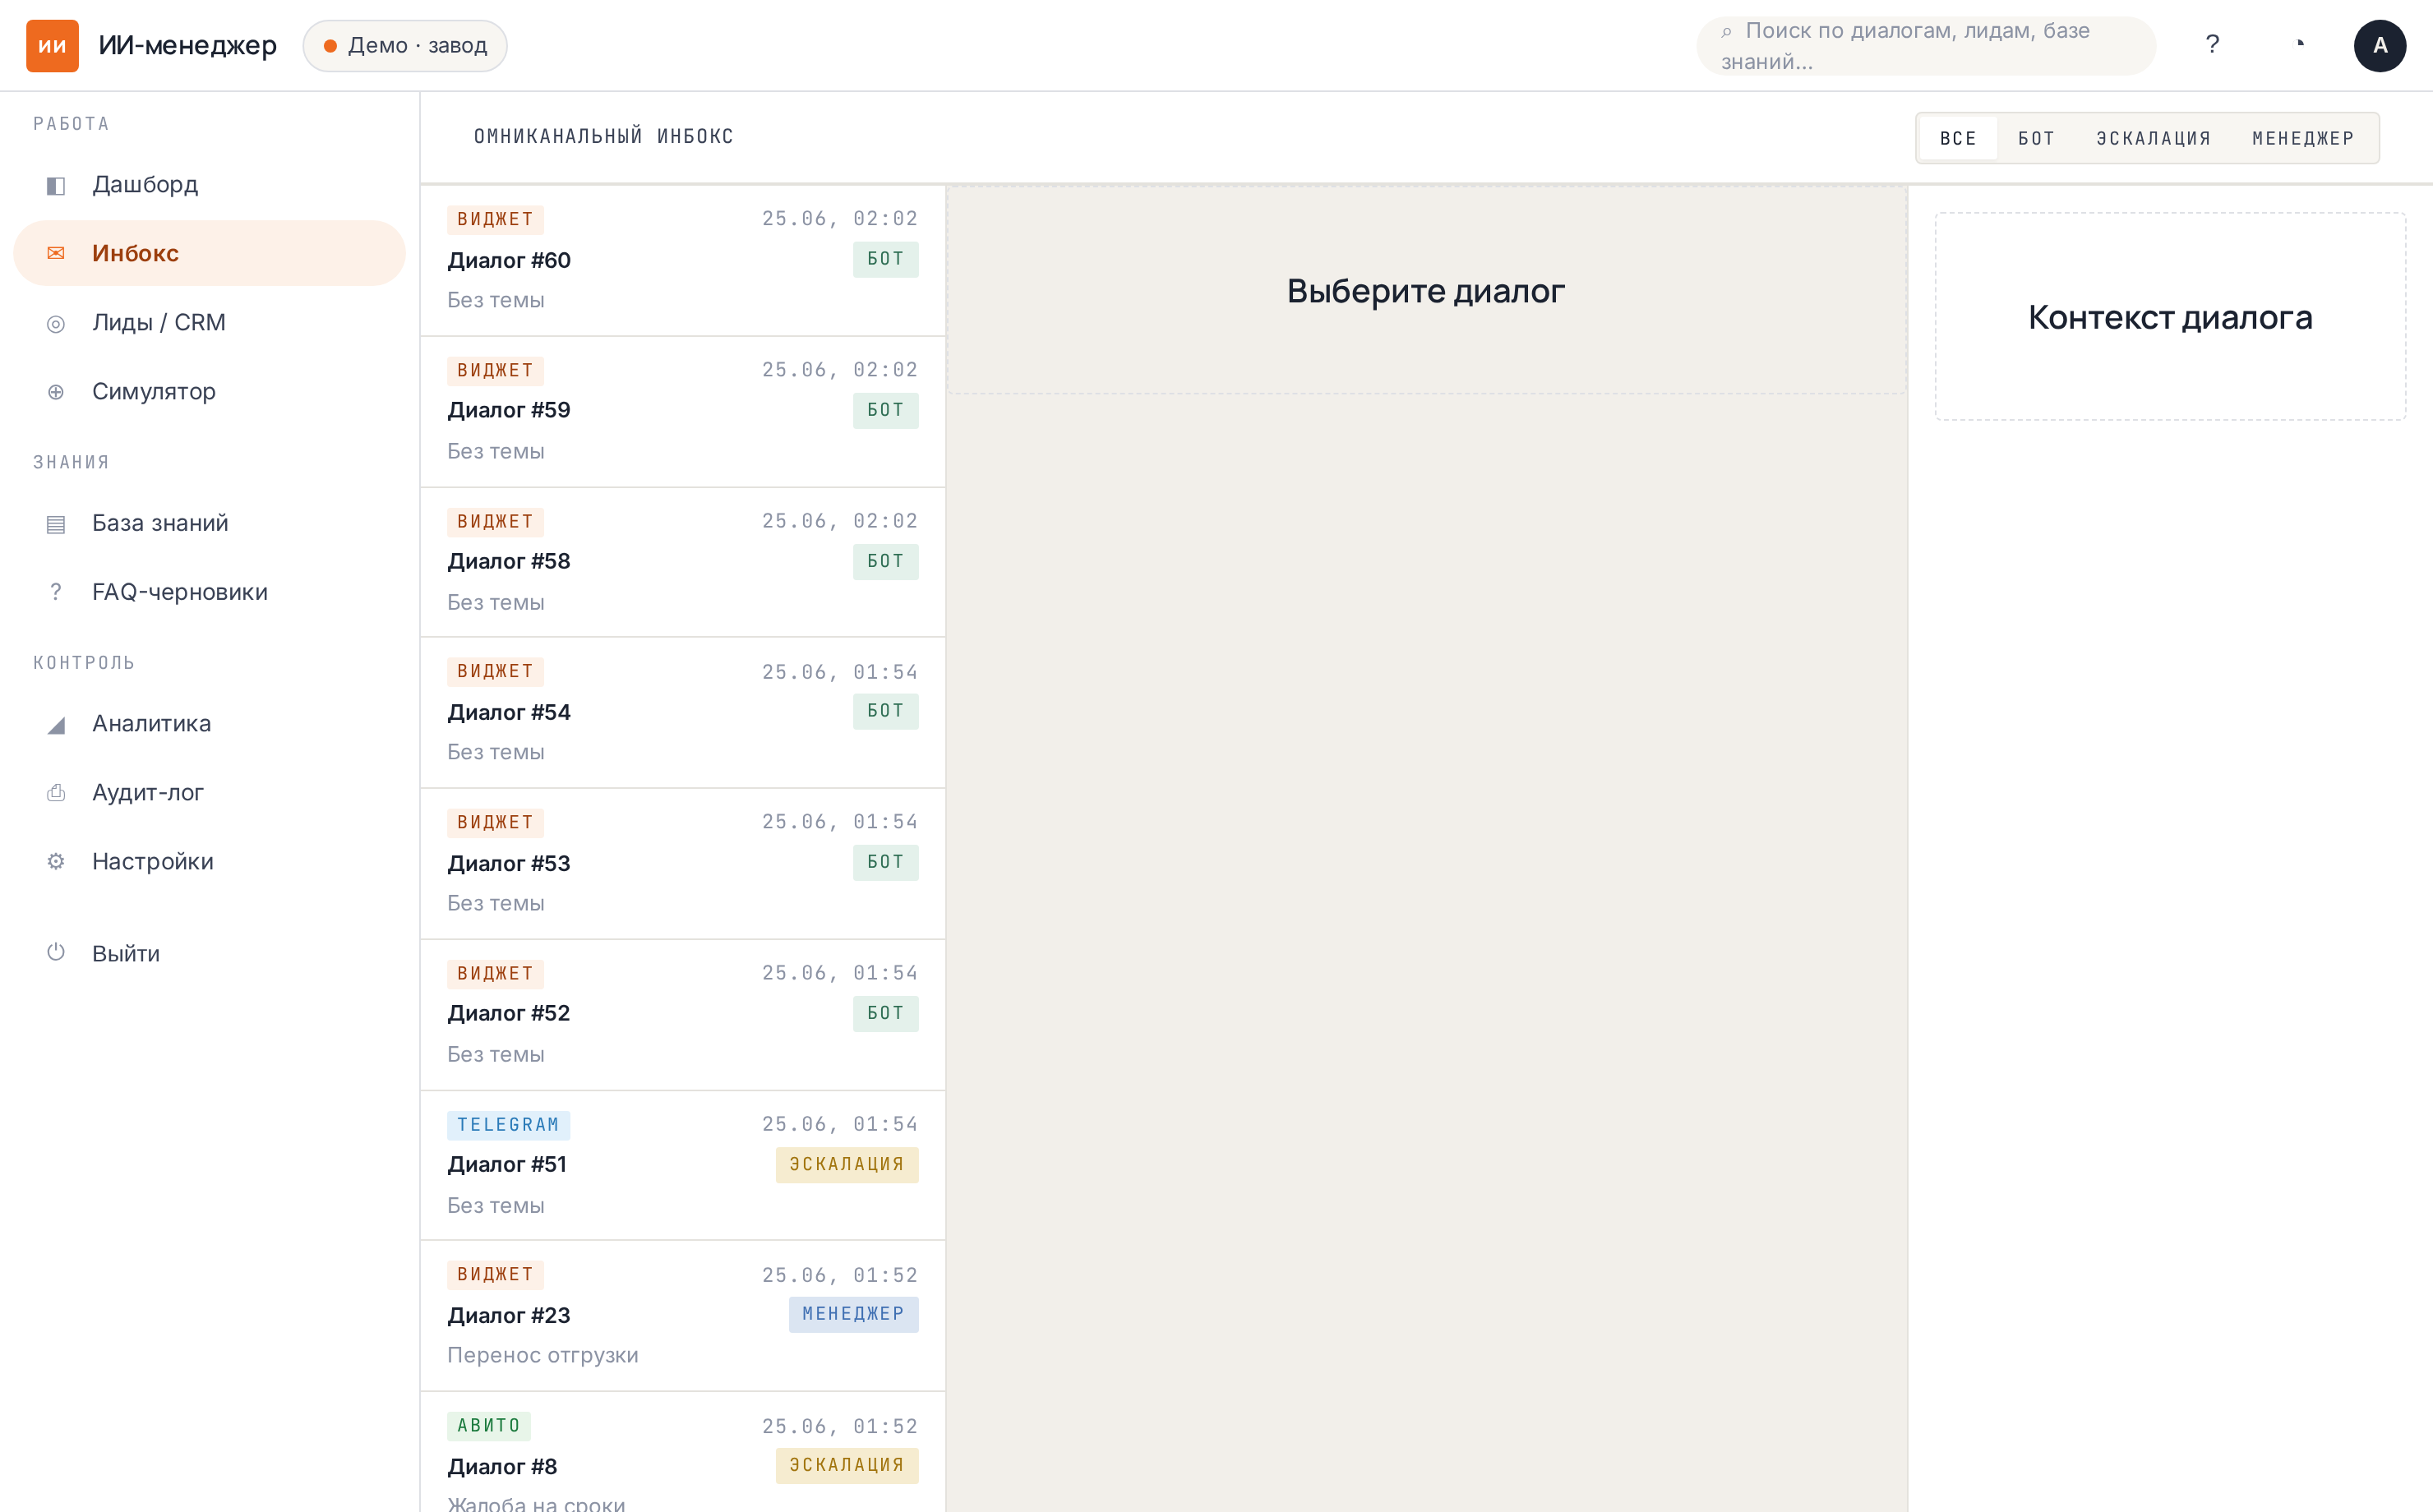Open Диалог #54

683,713
